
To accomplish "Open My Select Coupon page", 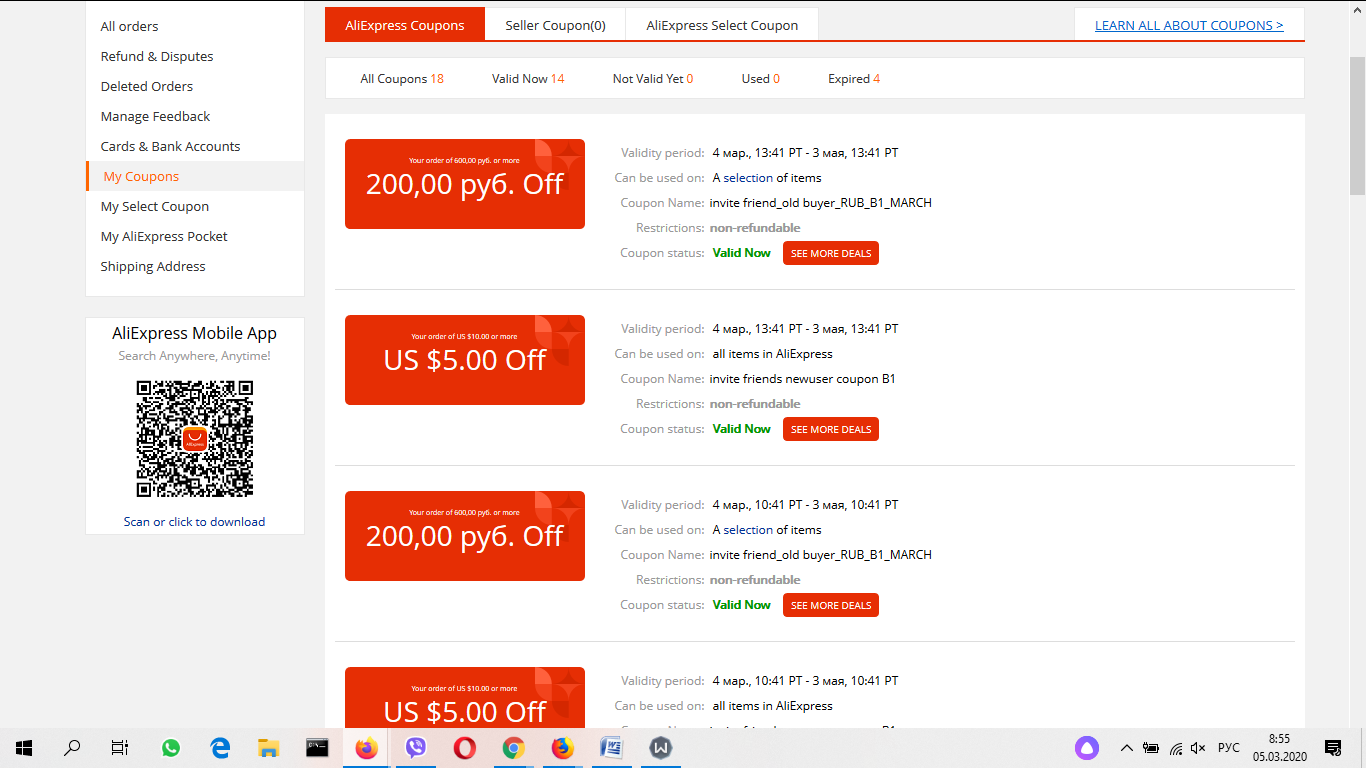I will click(155, 206).
